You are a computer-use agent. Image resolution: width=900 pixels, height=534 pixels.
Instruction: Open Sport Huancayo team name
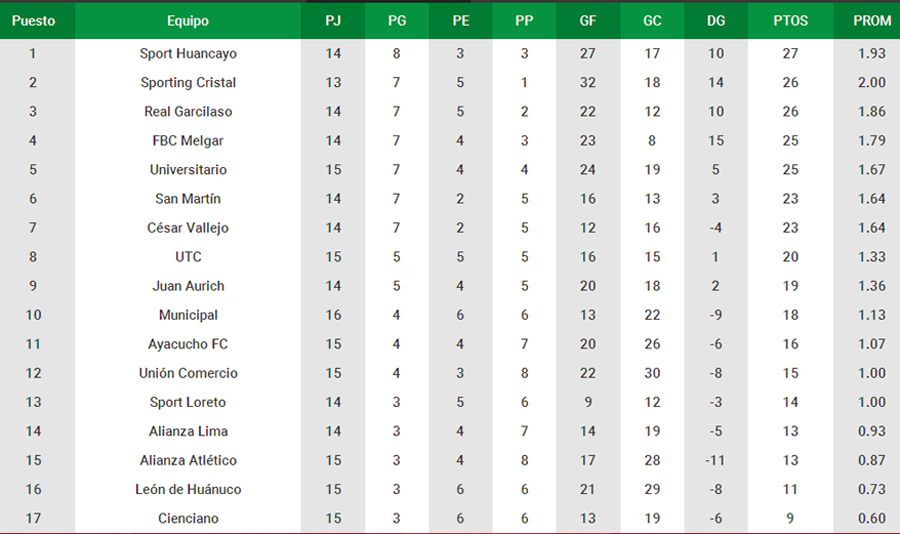click(x=188, y=53)
